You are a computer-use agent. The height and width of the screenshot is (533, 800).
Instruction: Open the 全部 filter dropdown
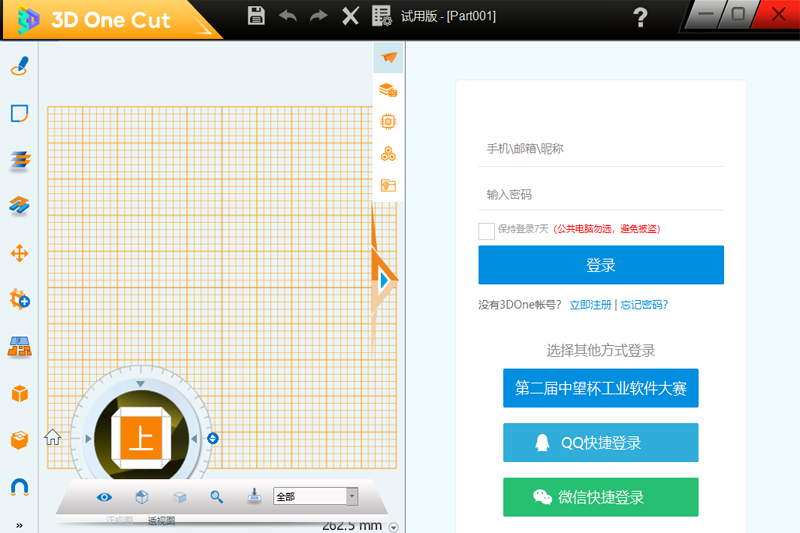[351, 497]
